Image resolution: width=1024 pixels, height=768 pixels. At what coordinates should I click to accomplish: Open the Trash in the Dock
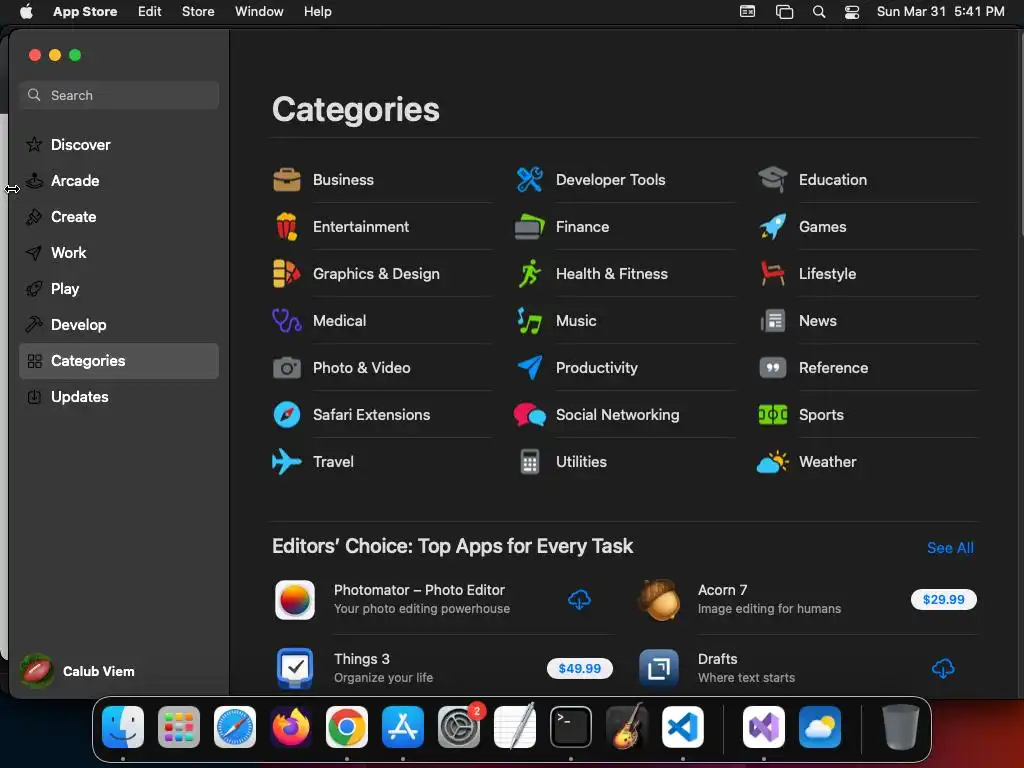901,727
